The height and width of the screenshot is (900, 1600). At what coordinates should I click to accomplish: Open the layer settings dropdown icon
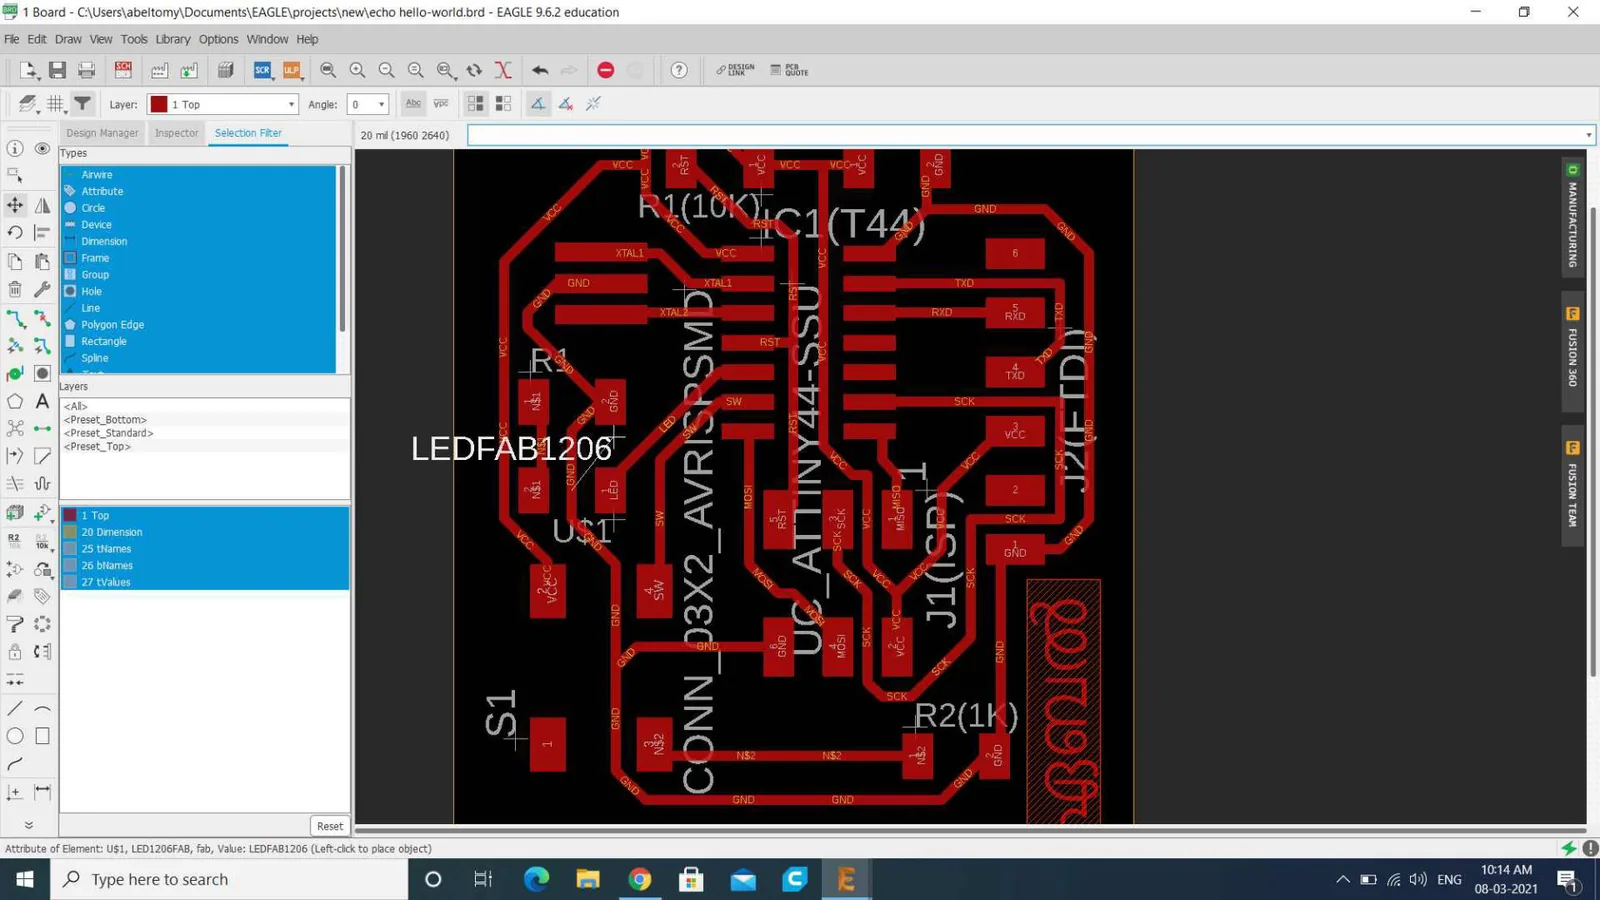(x=27, y=104)
